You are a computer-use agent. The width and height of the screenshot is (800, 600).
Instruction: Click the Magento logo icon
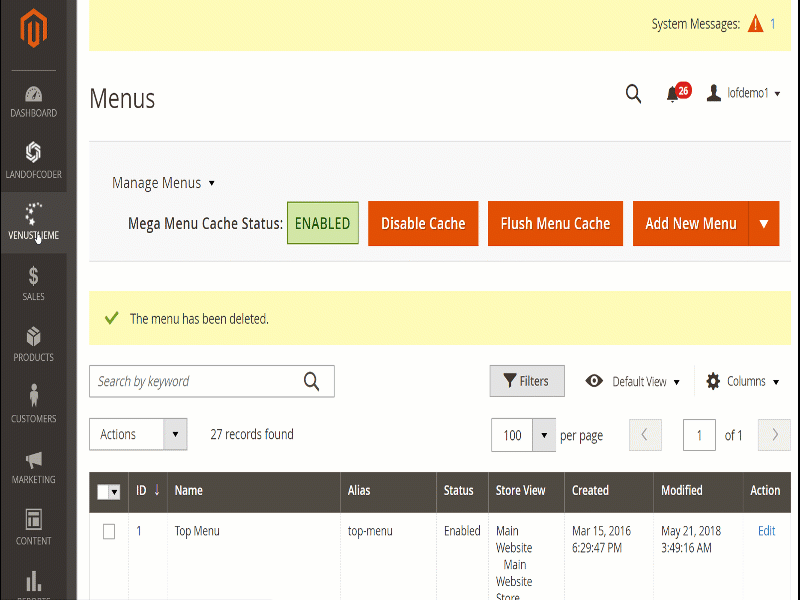(x=34, y=31)
